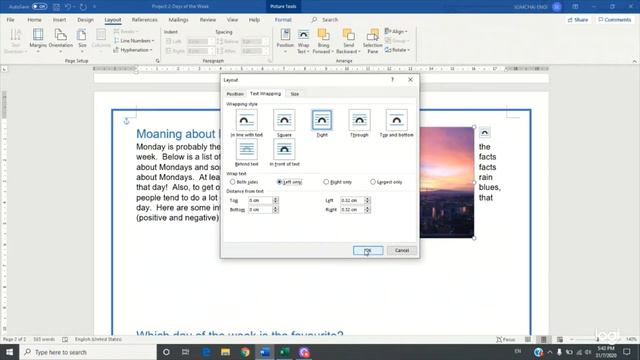Viewport: 640px width, 360px height.
Task: Open the Selection Pane
Action: pyautogui.click(x=372, y=41)
